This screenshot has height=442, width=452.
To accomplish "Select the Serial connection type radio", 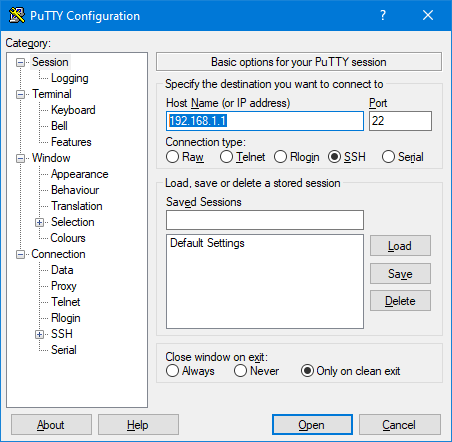I will point(388,157).
